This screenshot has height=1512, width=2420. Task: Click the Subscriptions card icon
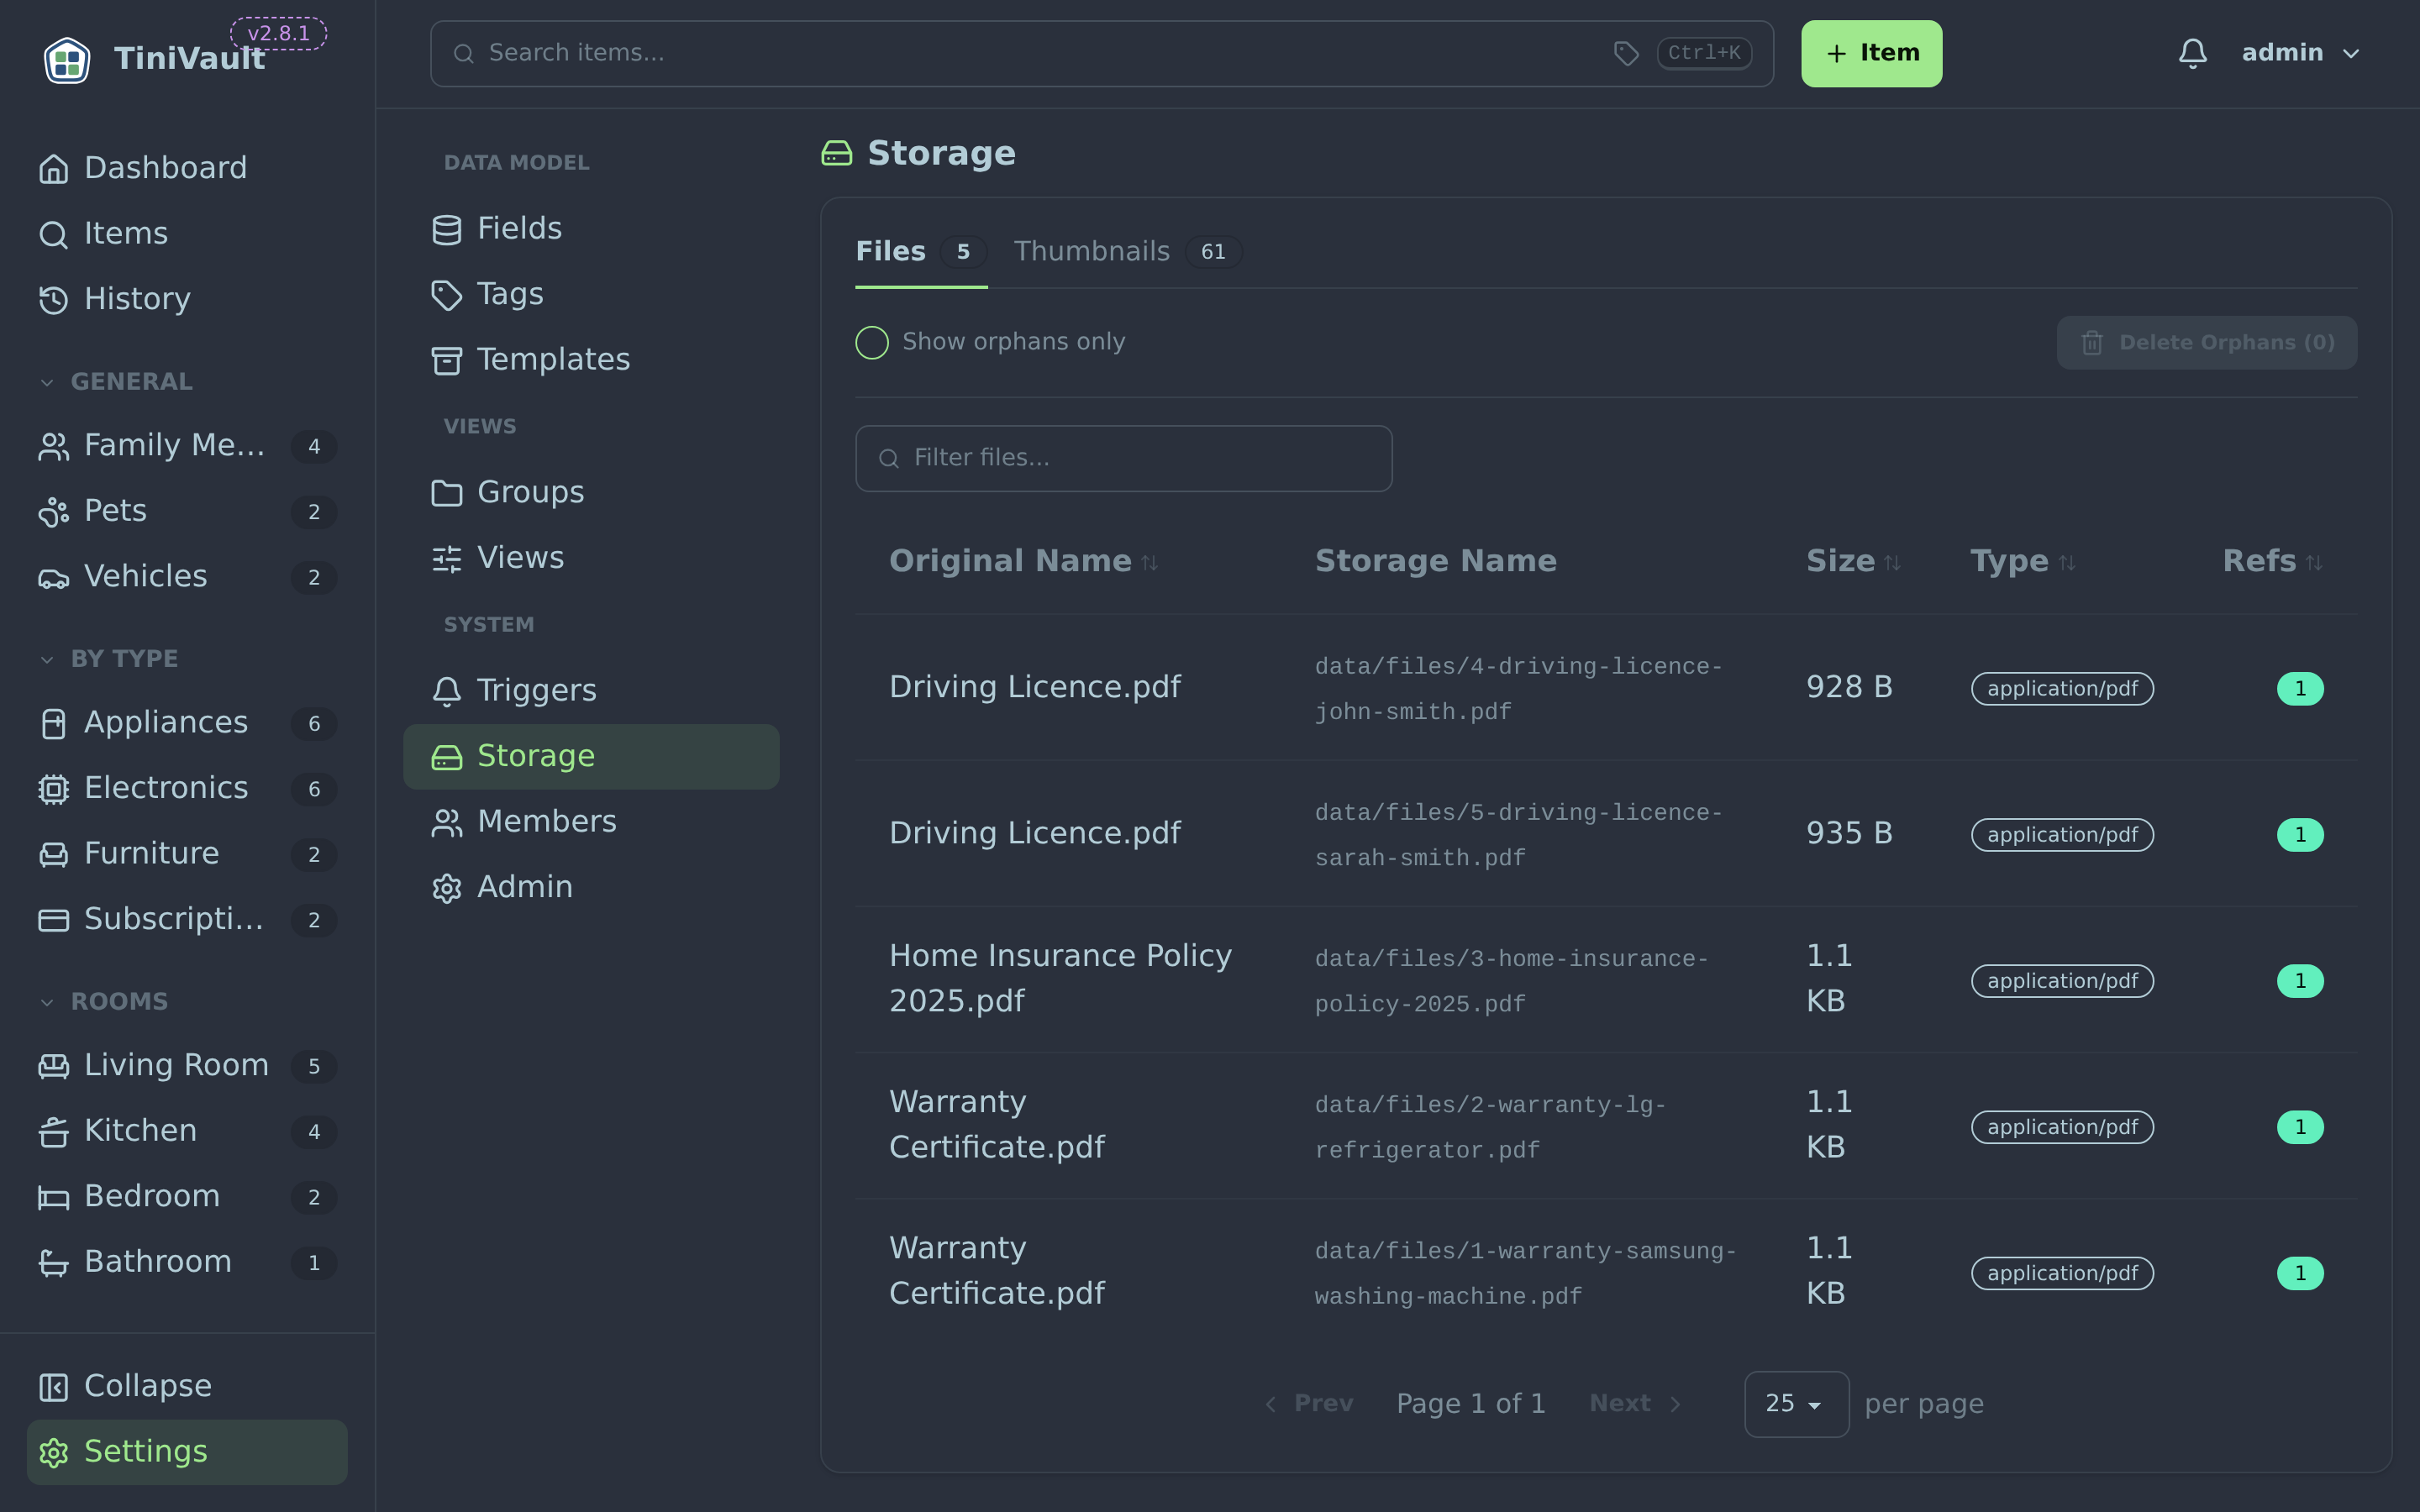pos(53,920)
